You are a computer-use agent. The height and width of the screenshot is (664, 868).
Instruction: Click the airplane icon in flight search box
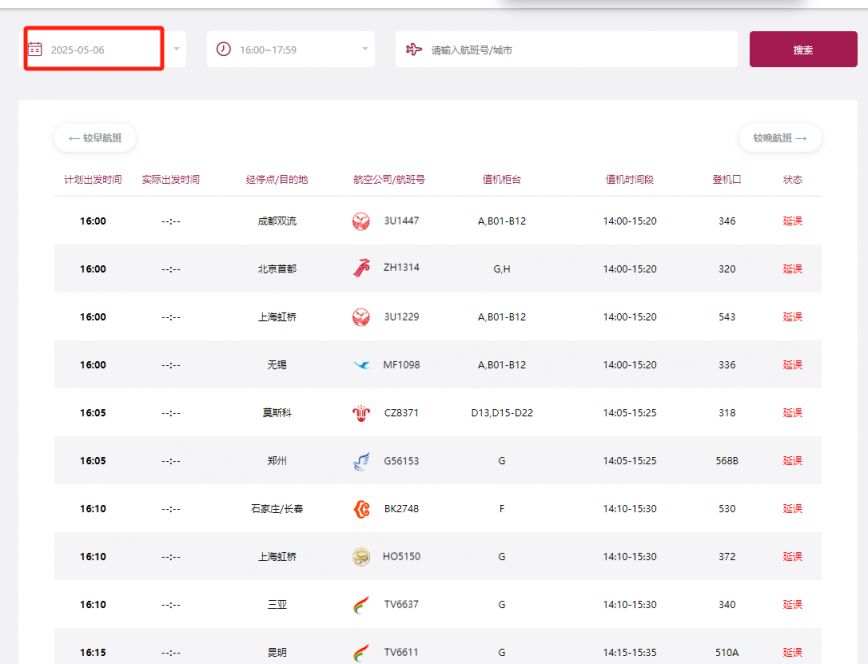(x=414, y=49)
